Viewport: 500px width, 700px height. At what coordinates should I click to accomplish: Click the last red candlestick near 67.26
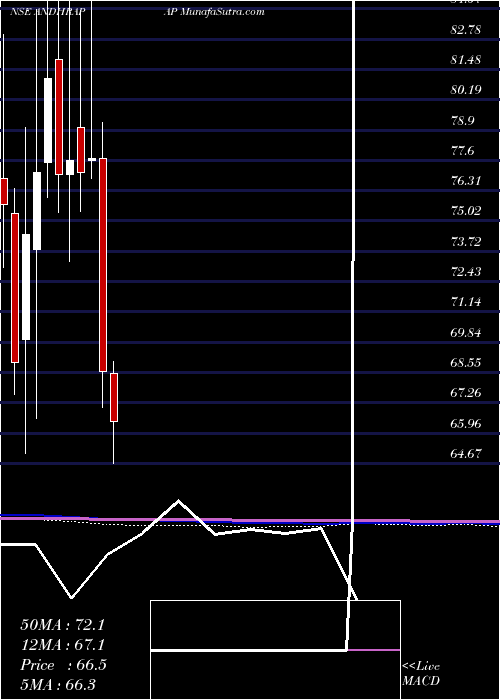[114, 397]
